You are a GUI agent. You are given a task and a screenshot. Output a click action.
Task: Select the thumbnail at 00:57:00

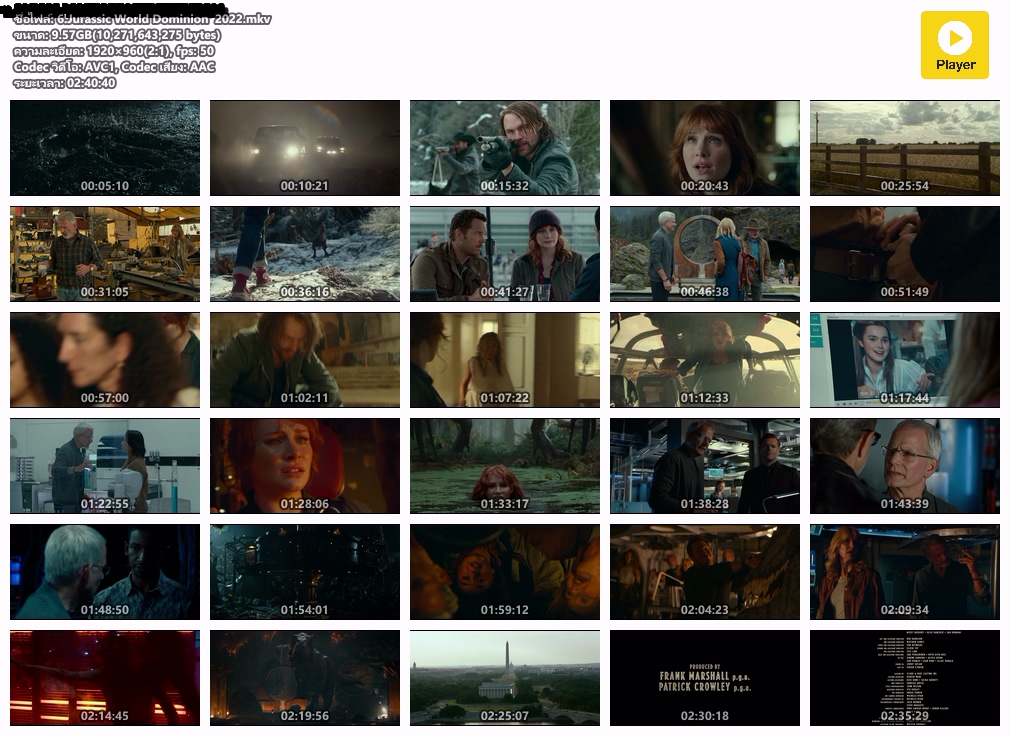click(105, 360)
